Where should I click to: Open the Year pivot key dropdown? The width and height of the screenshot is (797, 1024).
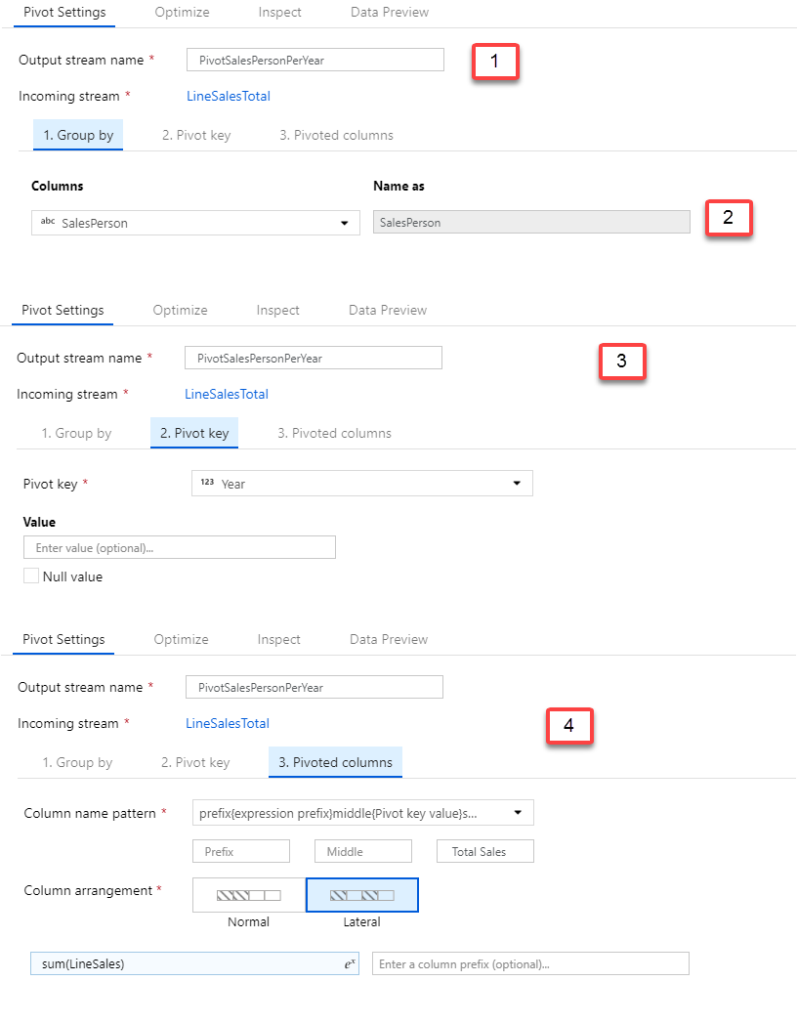(x=516, y=484)
